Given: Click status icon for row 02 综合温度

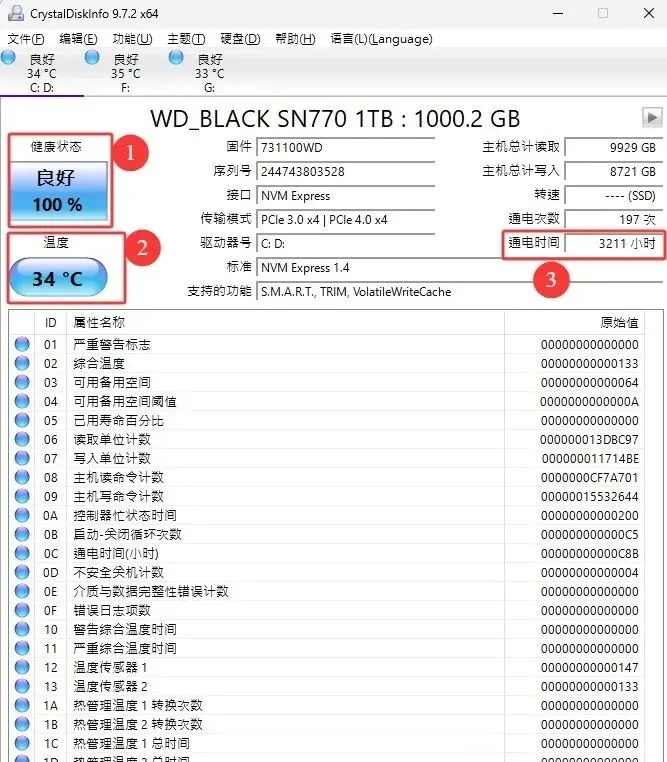Looking at the screenshot, I should 22,363.
